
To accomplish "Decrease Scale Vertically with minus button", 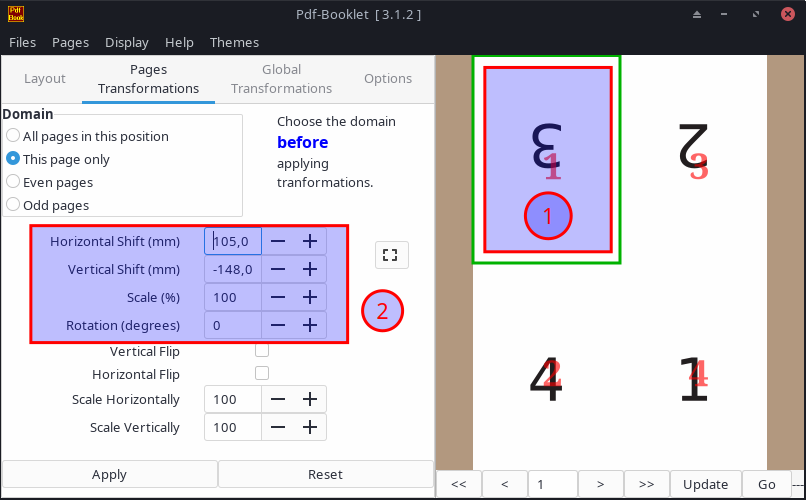I will pos(277,427).
